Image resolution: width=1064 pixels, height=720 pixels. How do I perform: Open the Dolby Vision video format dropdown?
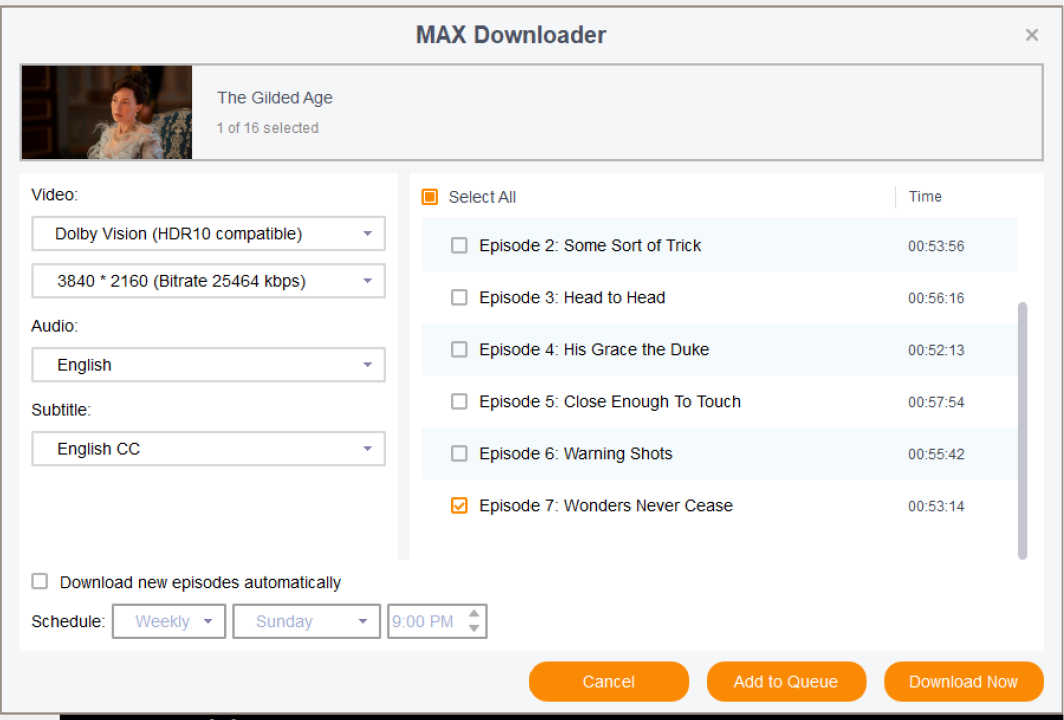(208, 233)
